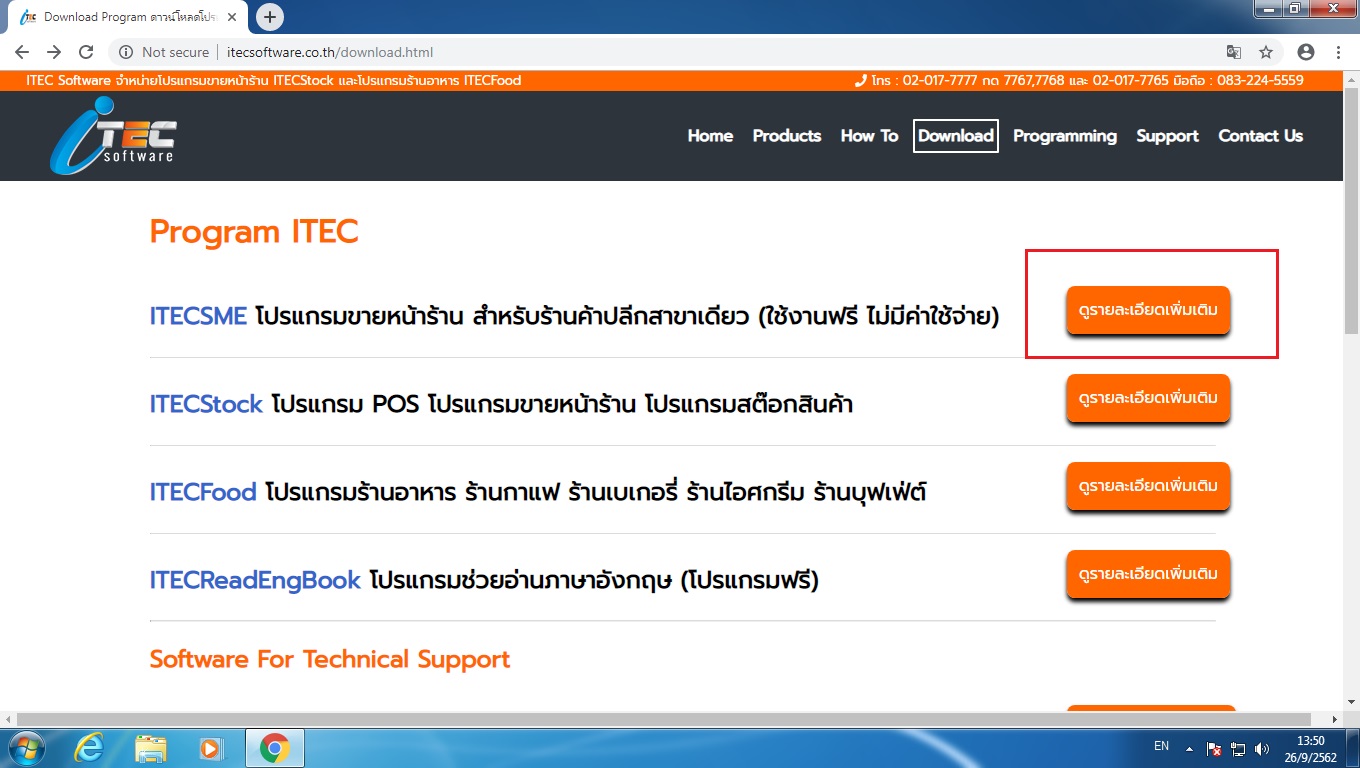Reload the current page
1360x768 pixels.
(86, 52)
